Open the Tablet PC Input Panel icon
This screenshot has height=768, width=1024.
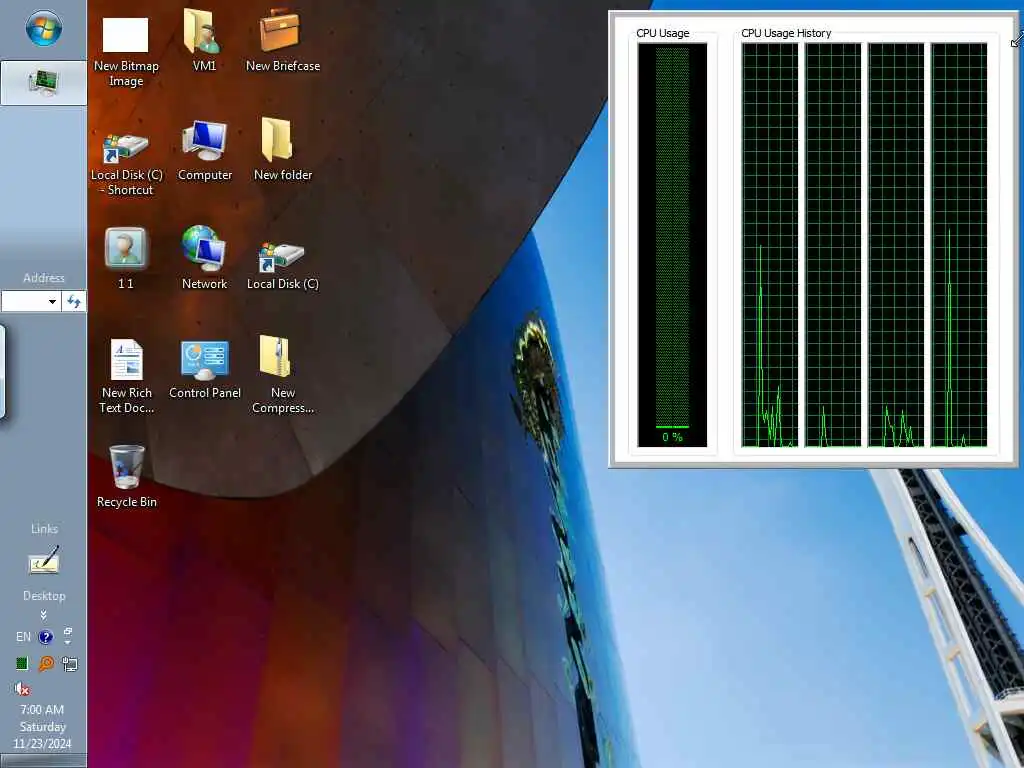(x=44, y=561)
